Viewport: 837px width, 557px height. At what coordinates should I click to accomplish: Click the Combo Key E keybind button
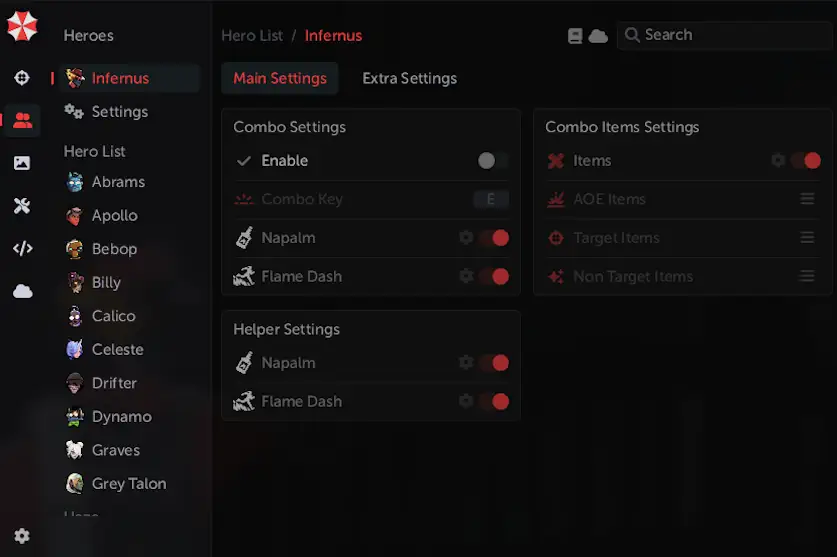coord(491,199)
